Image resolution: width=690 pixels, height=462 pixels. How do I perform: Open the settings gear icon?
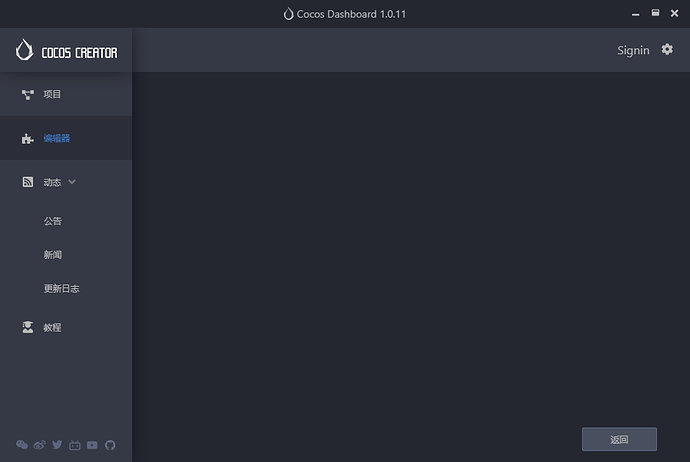(x=667, y=49)
